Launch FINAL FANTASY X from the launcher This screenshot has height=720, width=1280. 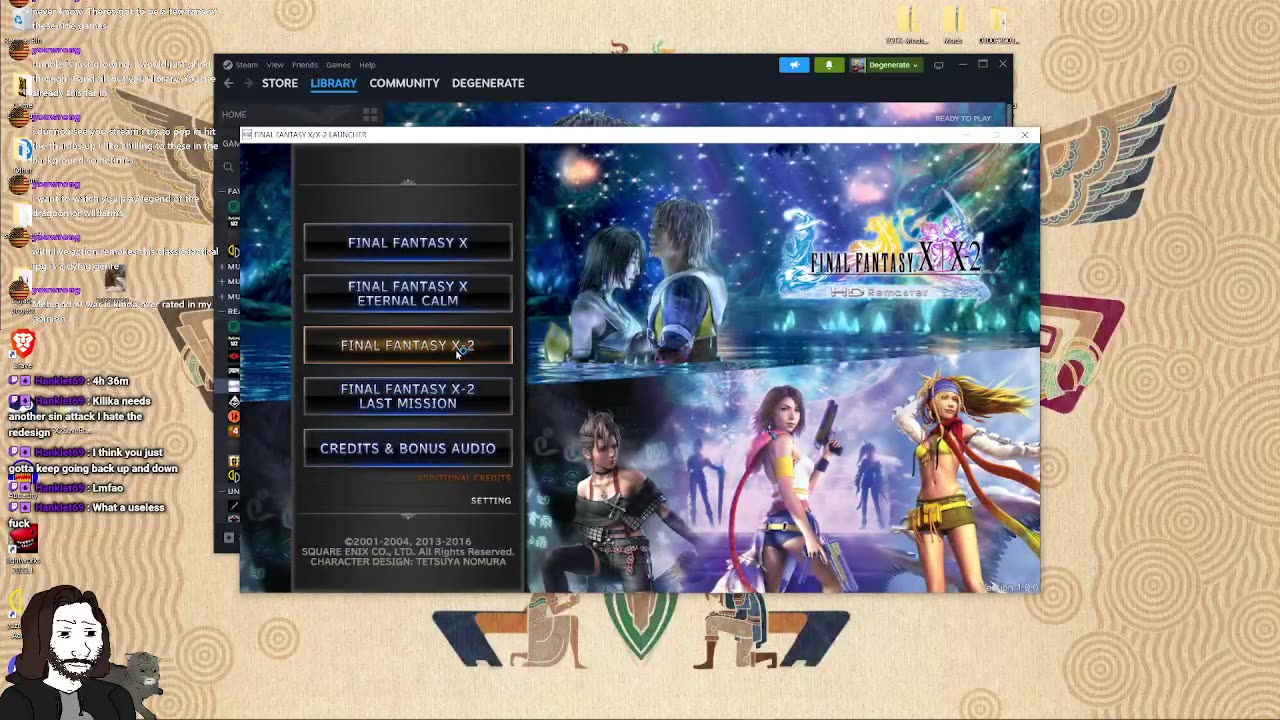click(407, 243)
